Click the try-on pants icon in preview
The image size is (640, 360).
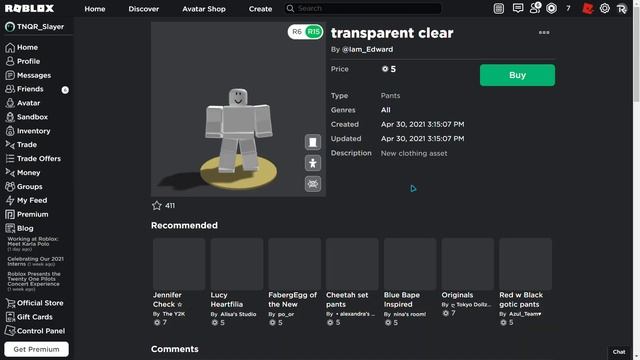click(313, 142)
